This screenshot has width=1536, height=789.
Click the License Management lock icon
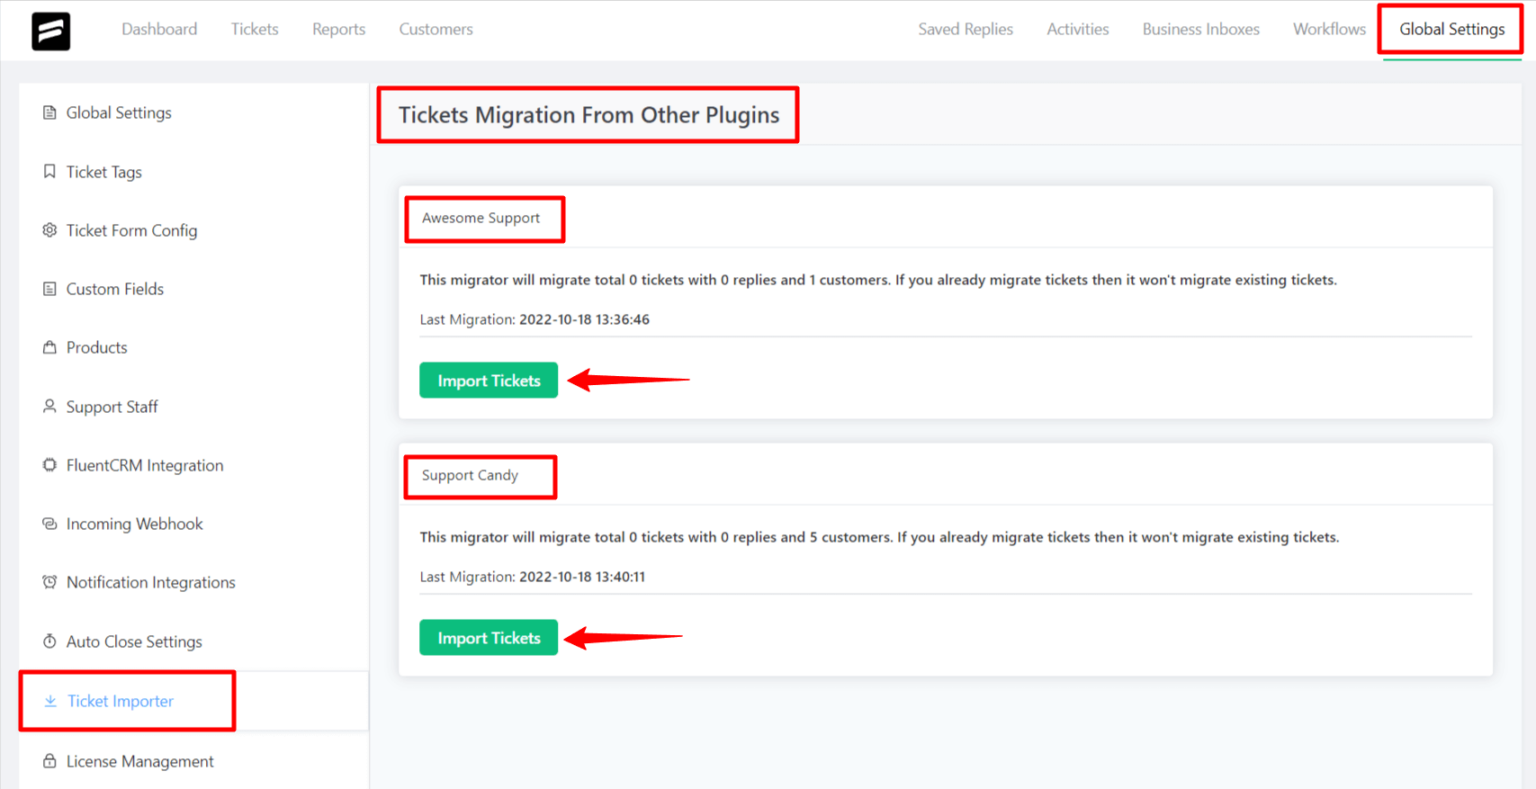(48, 761)
